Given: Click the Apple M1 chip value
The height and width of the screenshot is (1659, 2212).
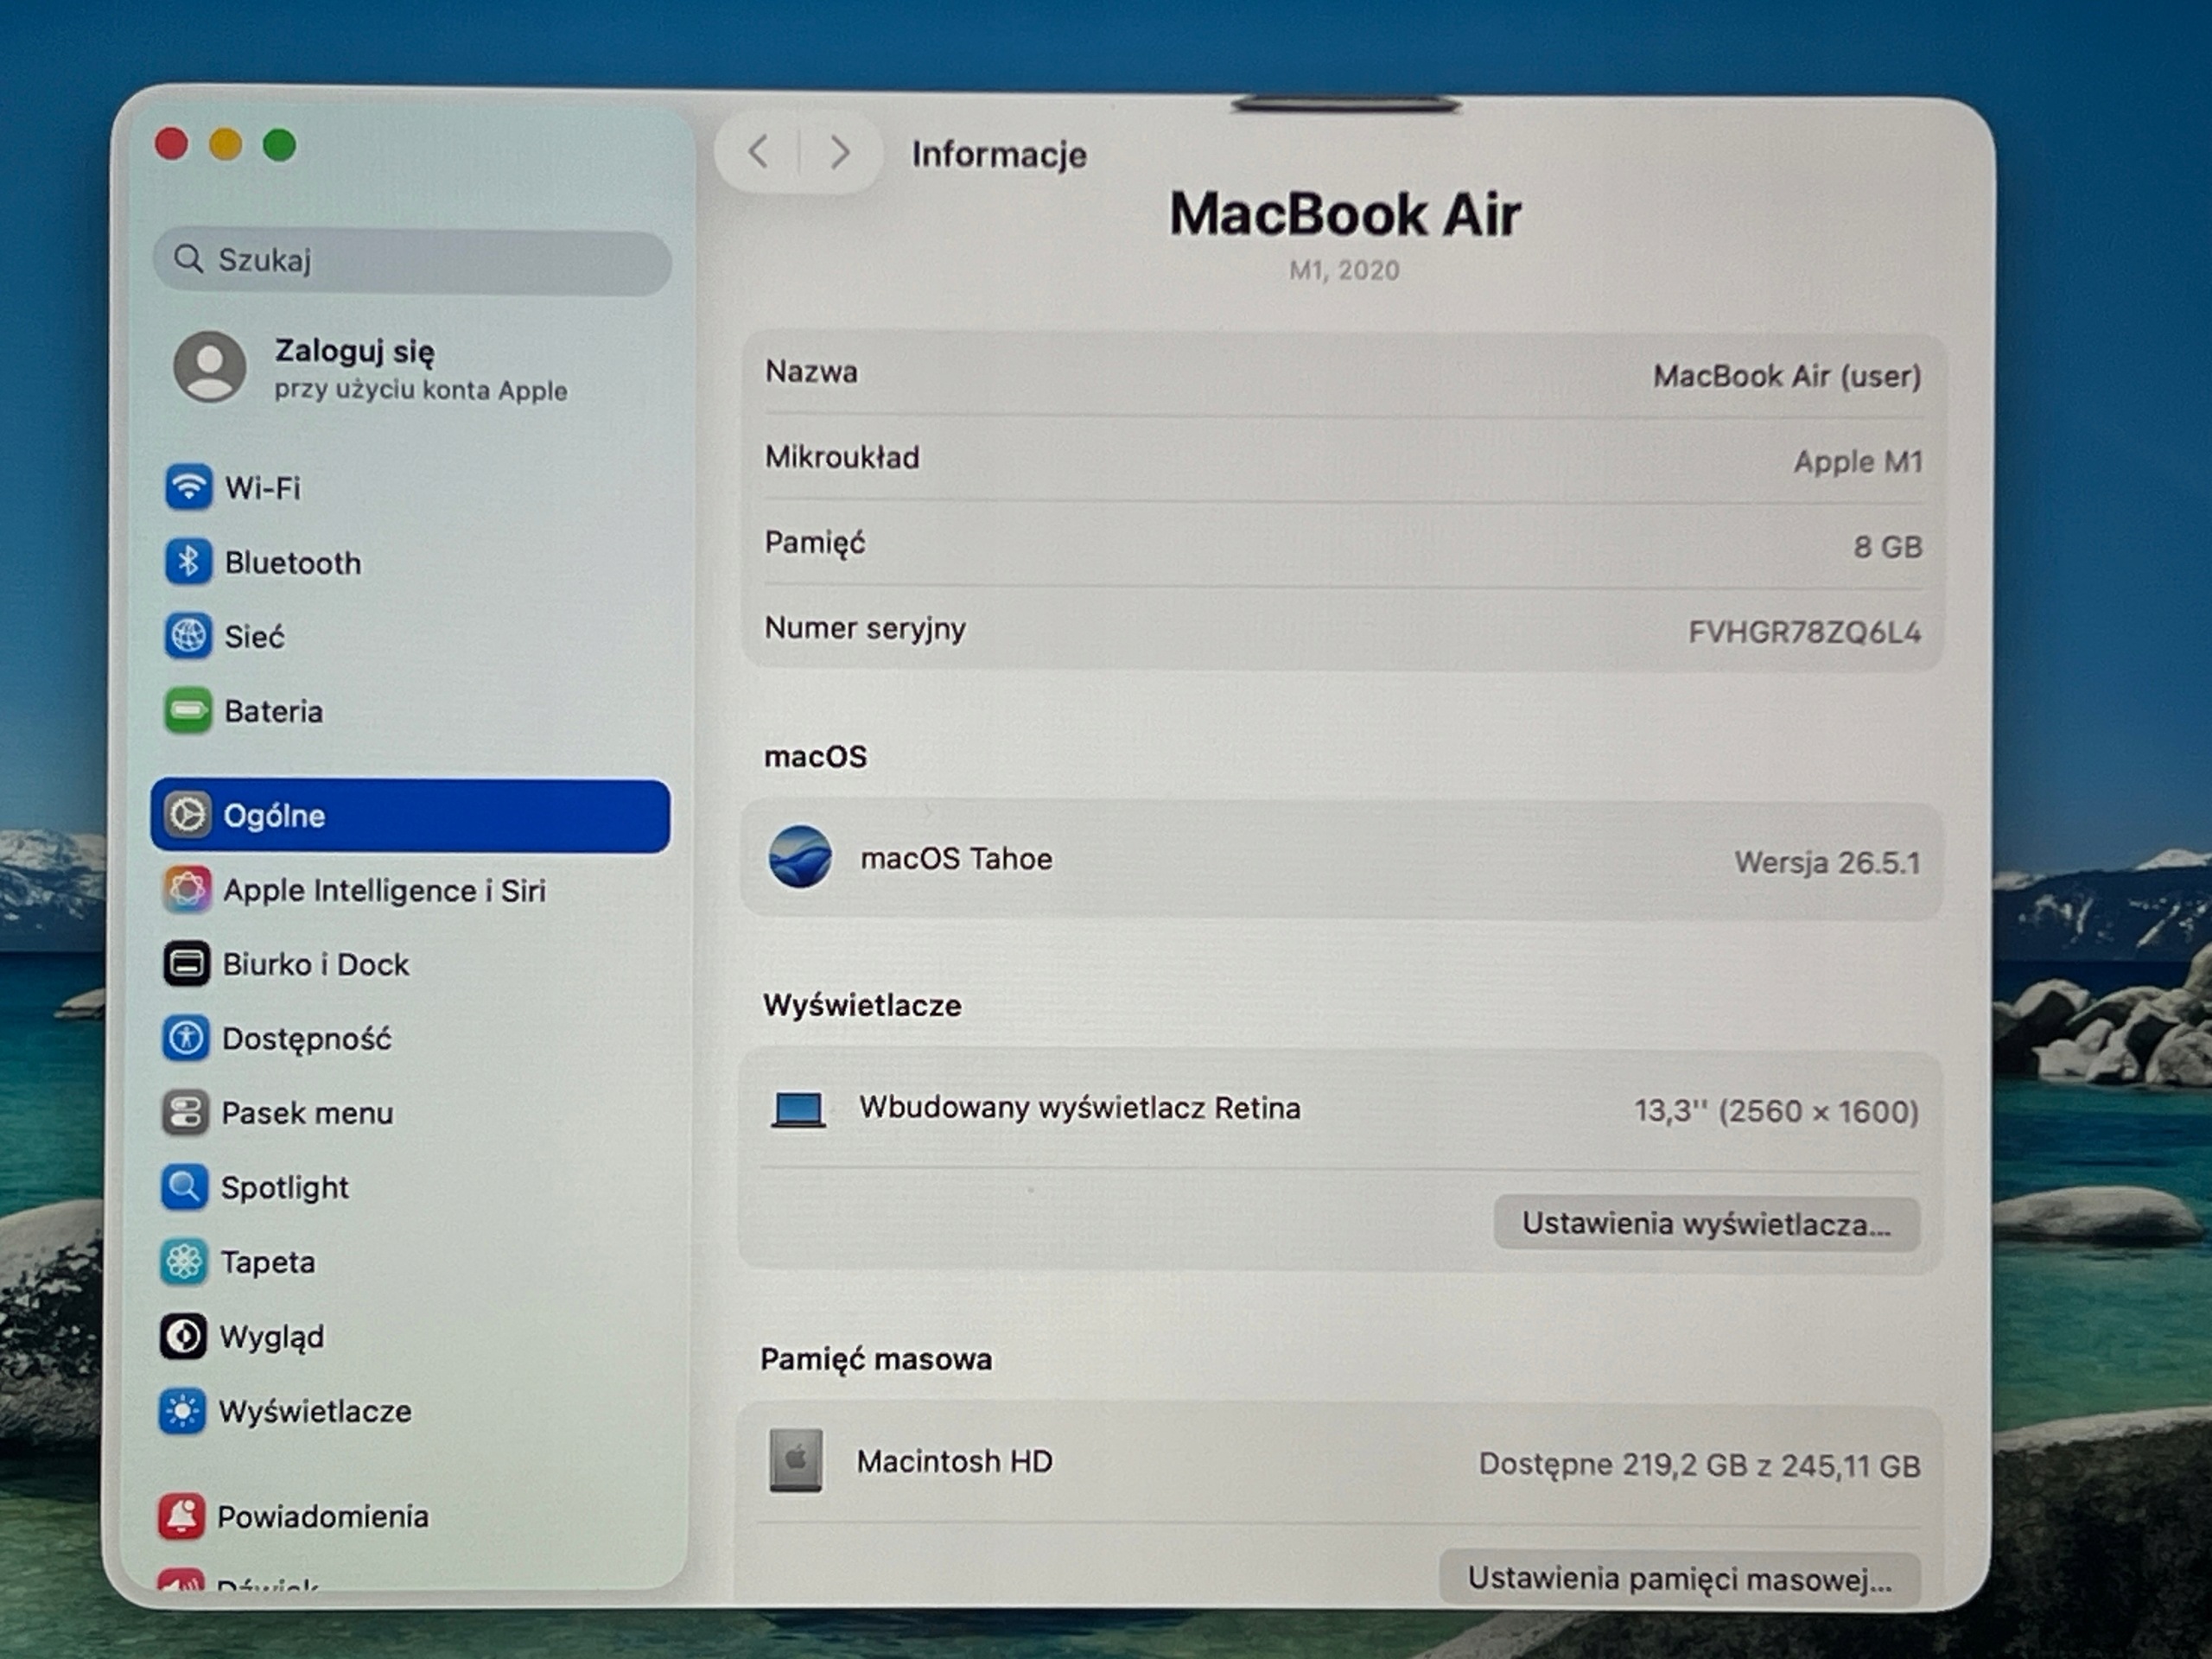Looking at the screenshot, I should pos(1858,462).
